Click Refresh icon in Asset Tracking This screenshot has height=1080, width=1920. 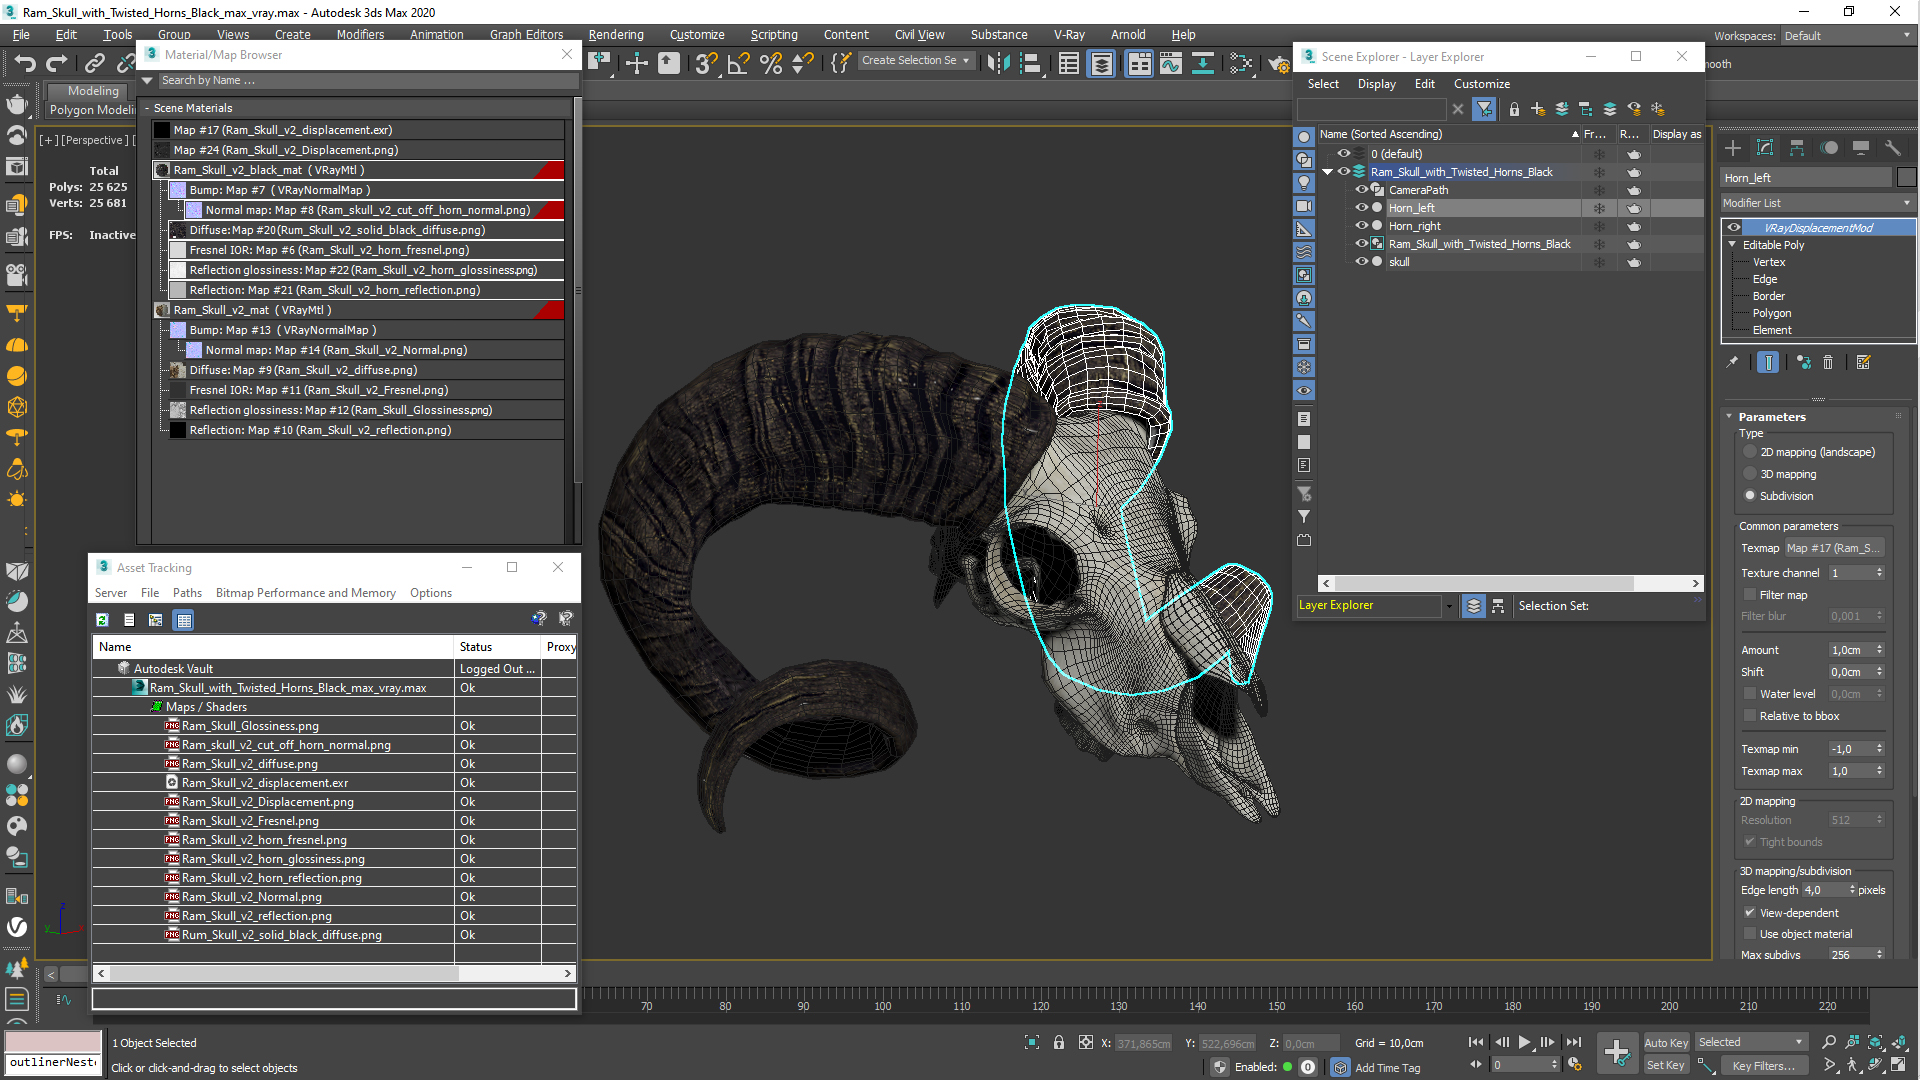click(x=102, y=620)
